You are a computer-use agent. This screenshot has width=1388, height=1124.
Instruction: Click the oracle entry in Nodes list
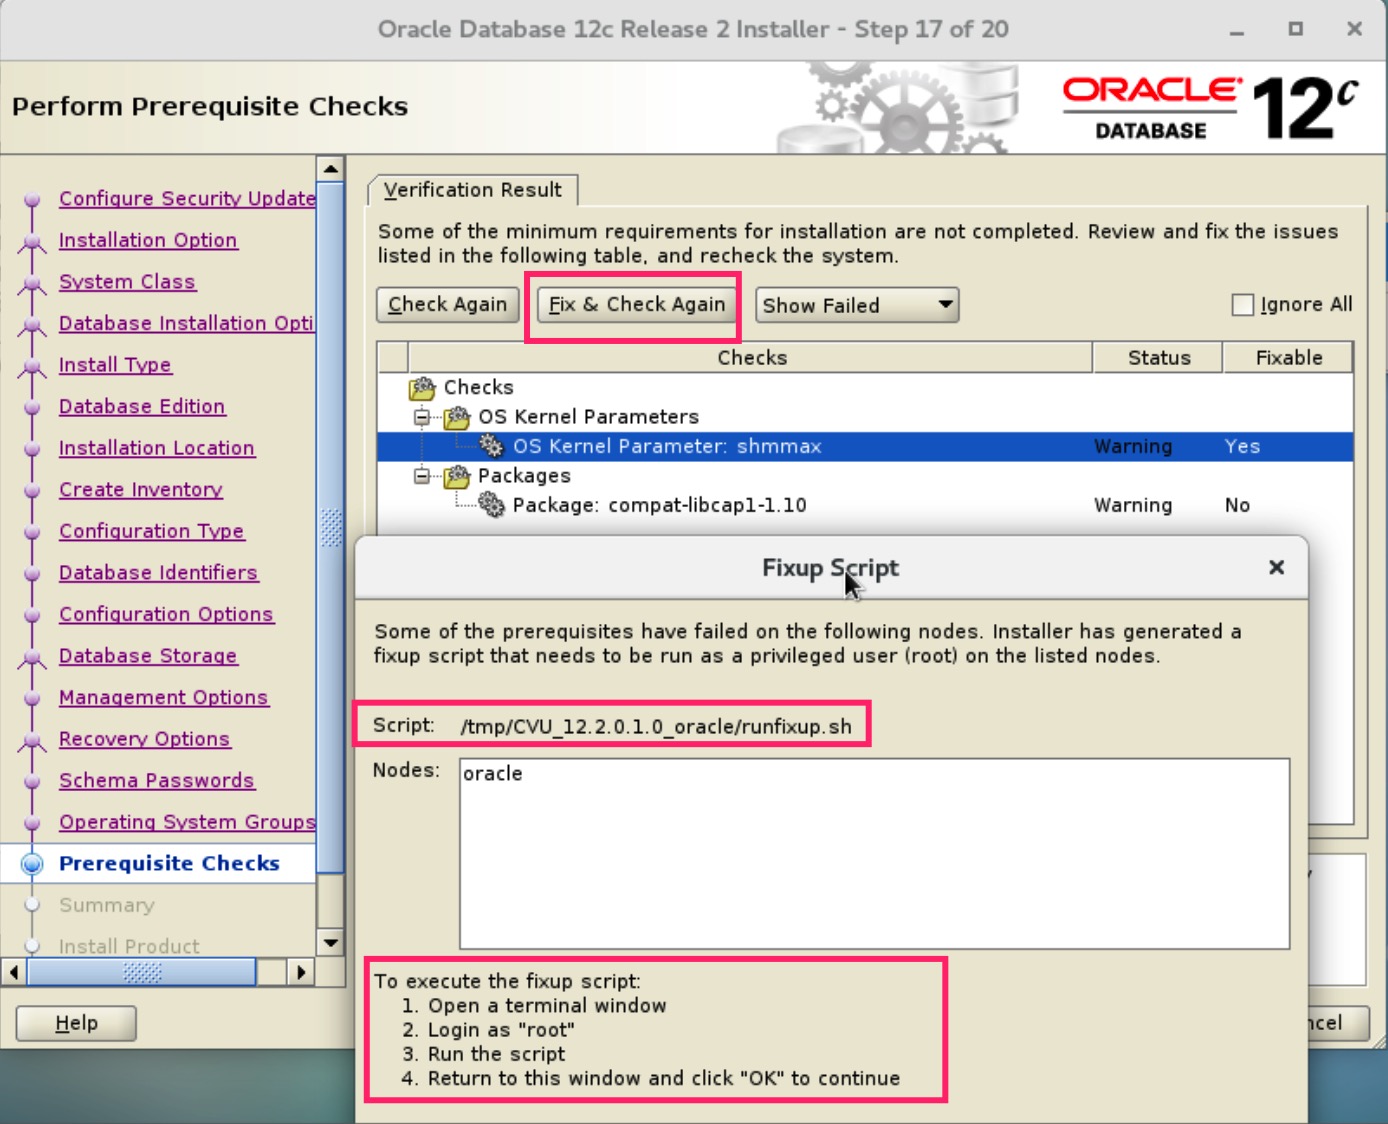point(493,773)
